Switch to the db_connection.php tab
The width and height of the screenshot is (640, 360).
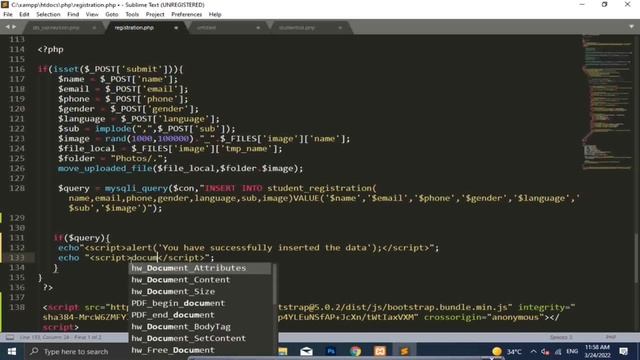coord(56,28)
